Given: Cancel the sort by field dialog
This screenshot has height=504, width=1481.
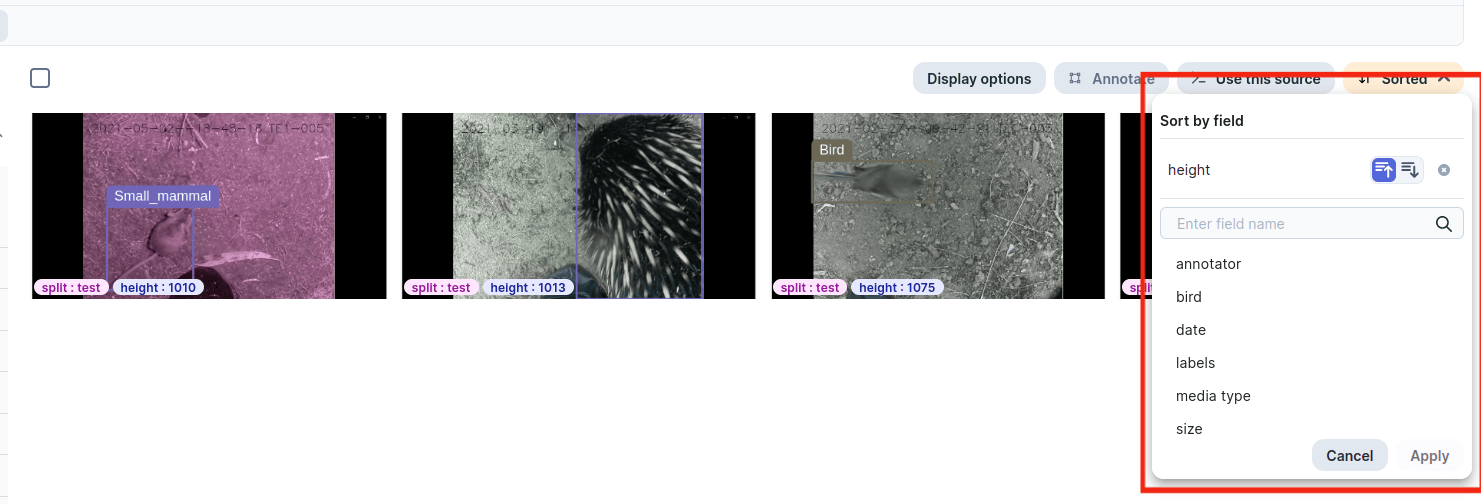Looking at the screenshot, I should 1349,456.
